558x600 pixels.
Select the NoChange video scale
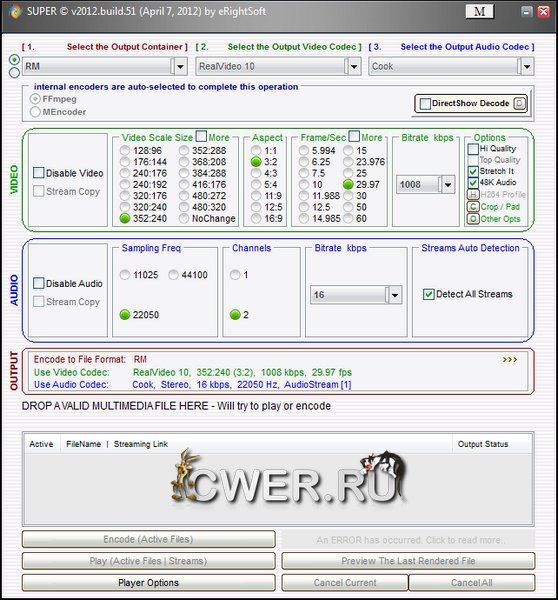point(184,218)
